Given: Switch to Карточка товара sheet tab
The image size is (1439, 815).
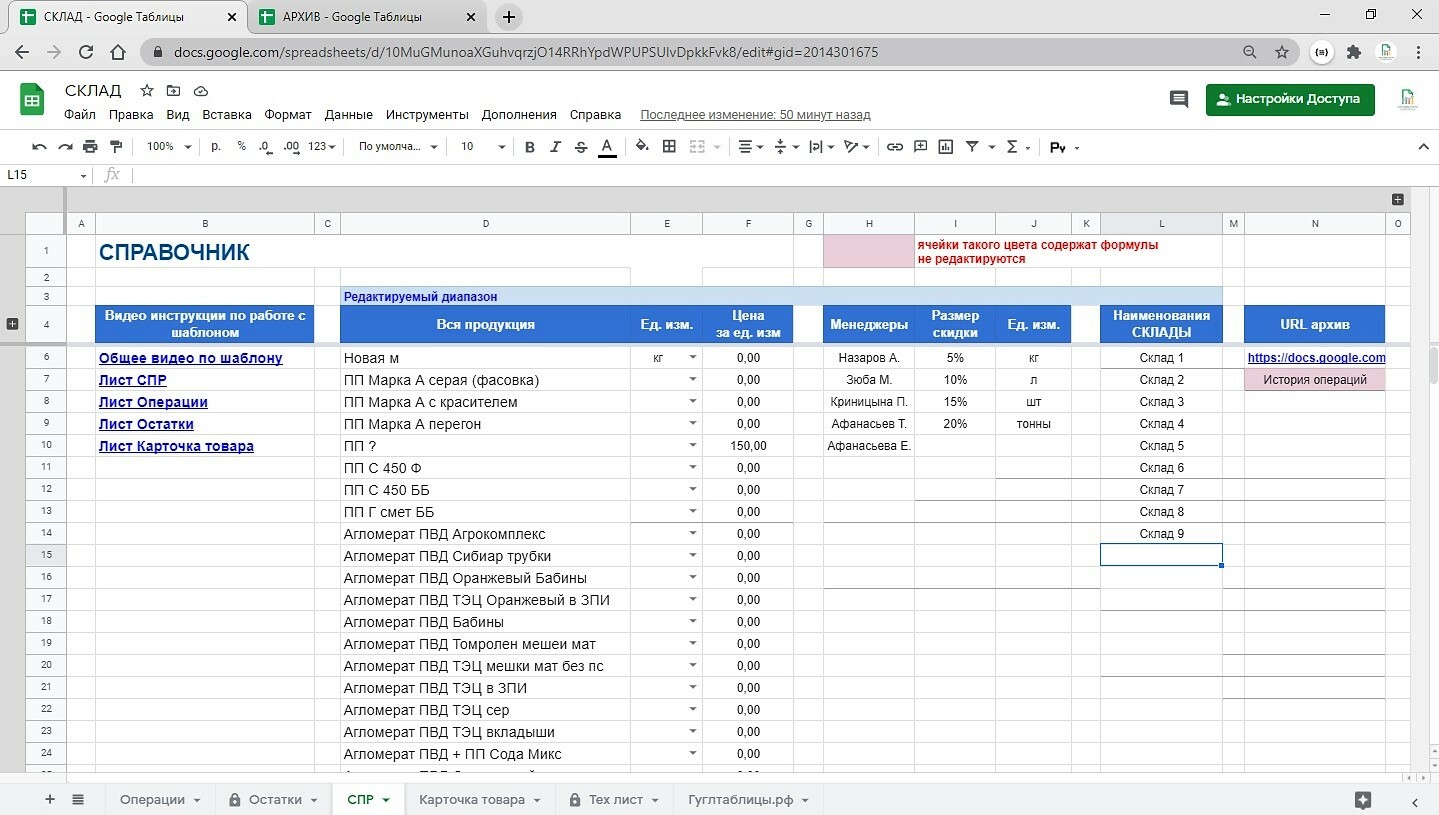Looking at the screenshot, I should 481,800.
